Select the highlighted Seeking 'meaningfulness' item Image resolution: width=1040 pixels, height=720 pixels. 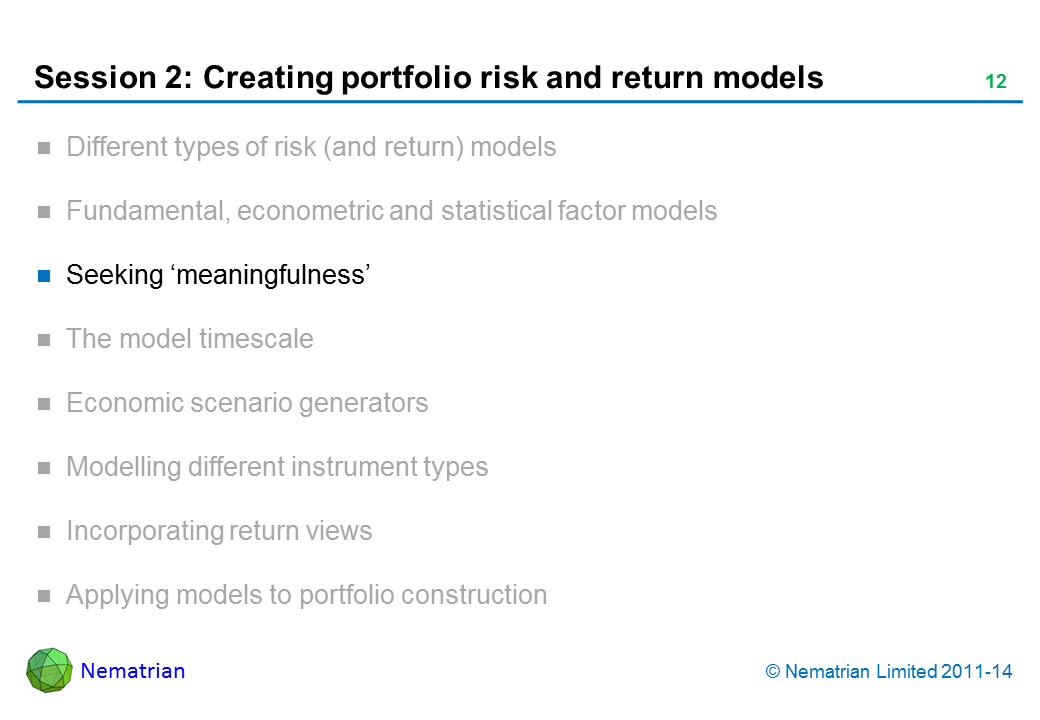(219, 275)
